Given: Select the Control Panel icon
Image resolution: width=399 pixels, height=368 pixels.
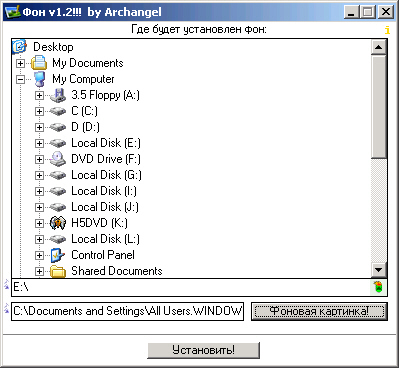Looking at the screenshot, I should (58, 255).
